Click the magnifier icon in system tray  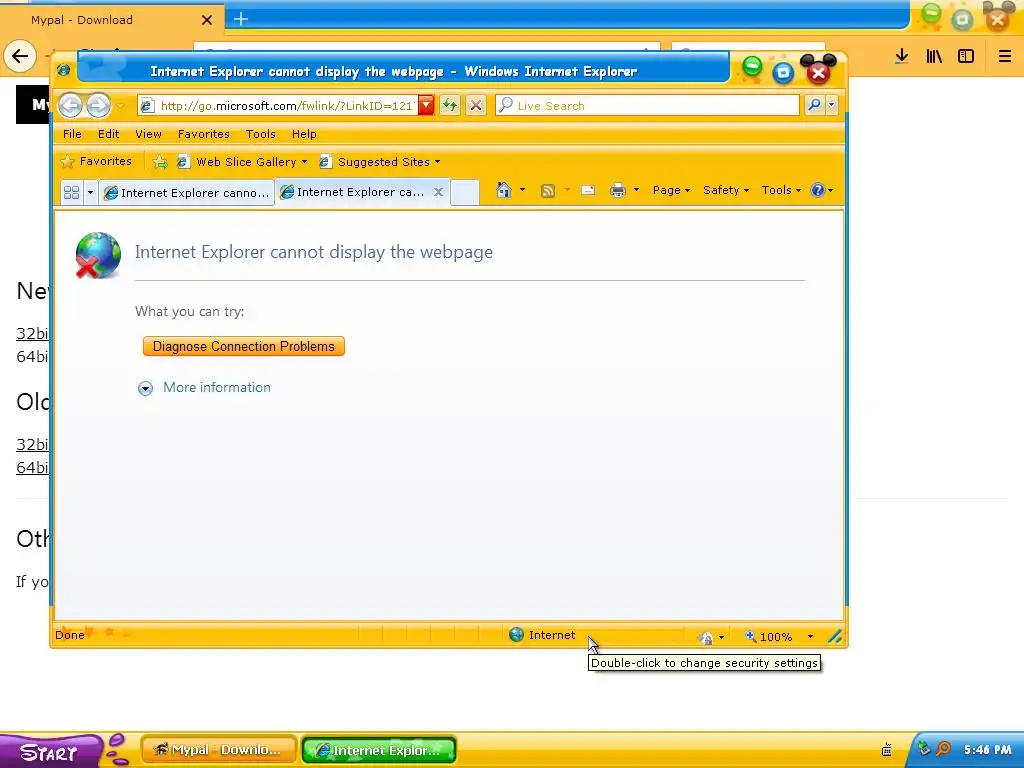click(943, 749)
